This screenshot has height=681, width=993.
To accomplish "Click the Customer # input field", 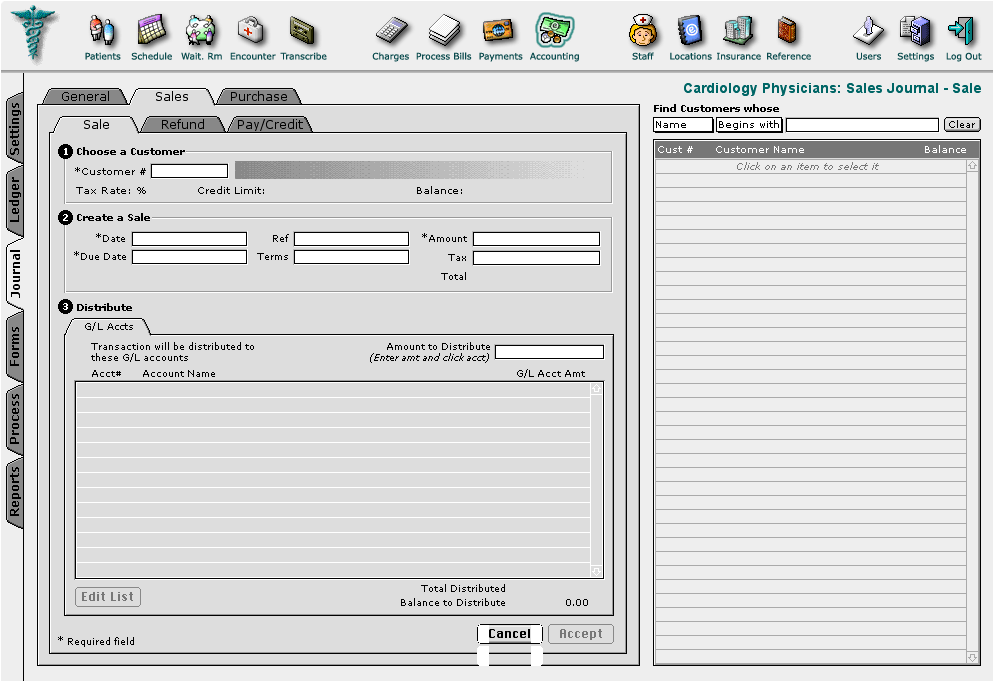I will [x=189, y=171].
